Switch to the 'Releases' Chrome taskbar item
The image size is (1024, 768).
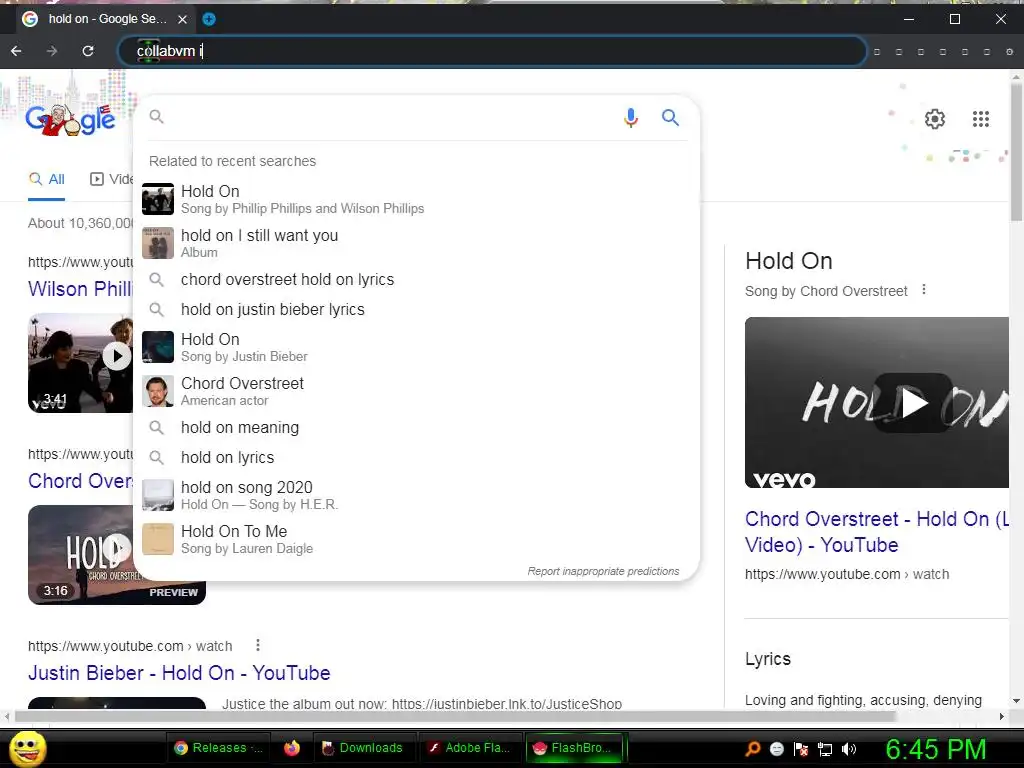click(217, 748)
